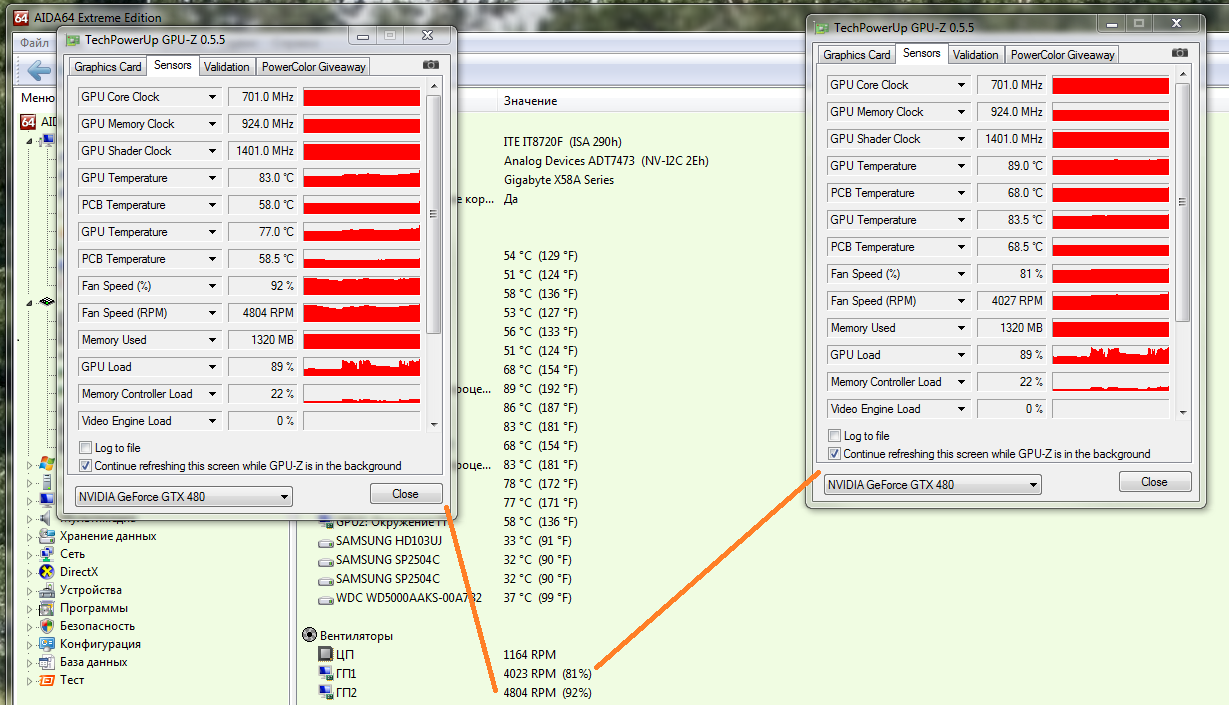Expand the Сеть node in AIDA64 tree
The width and height of the screenshot is (1229, 705).
[x=29, y=554]
